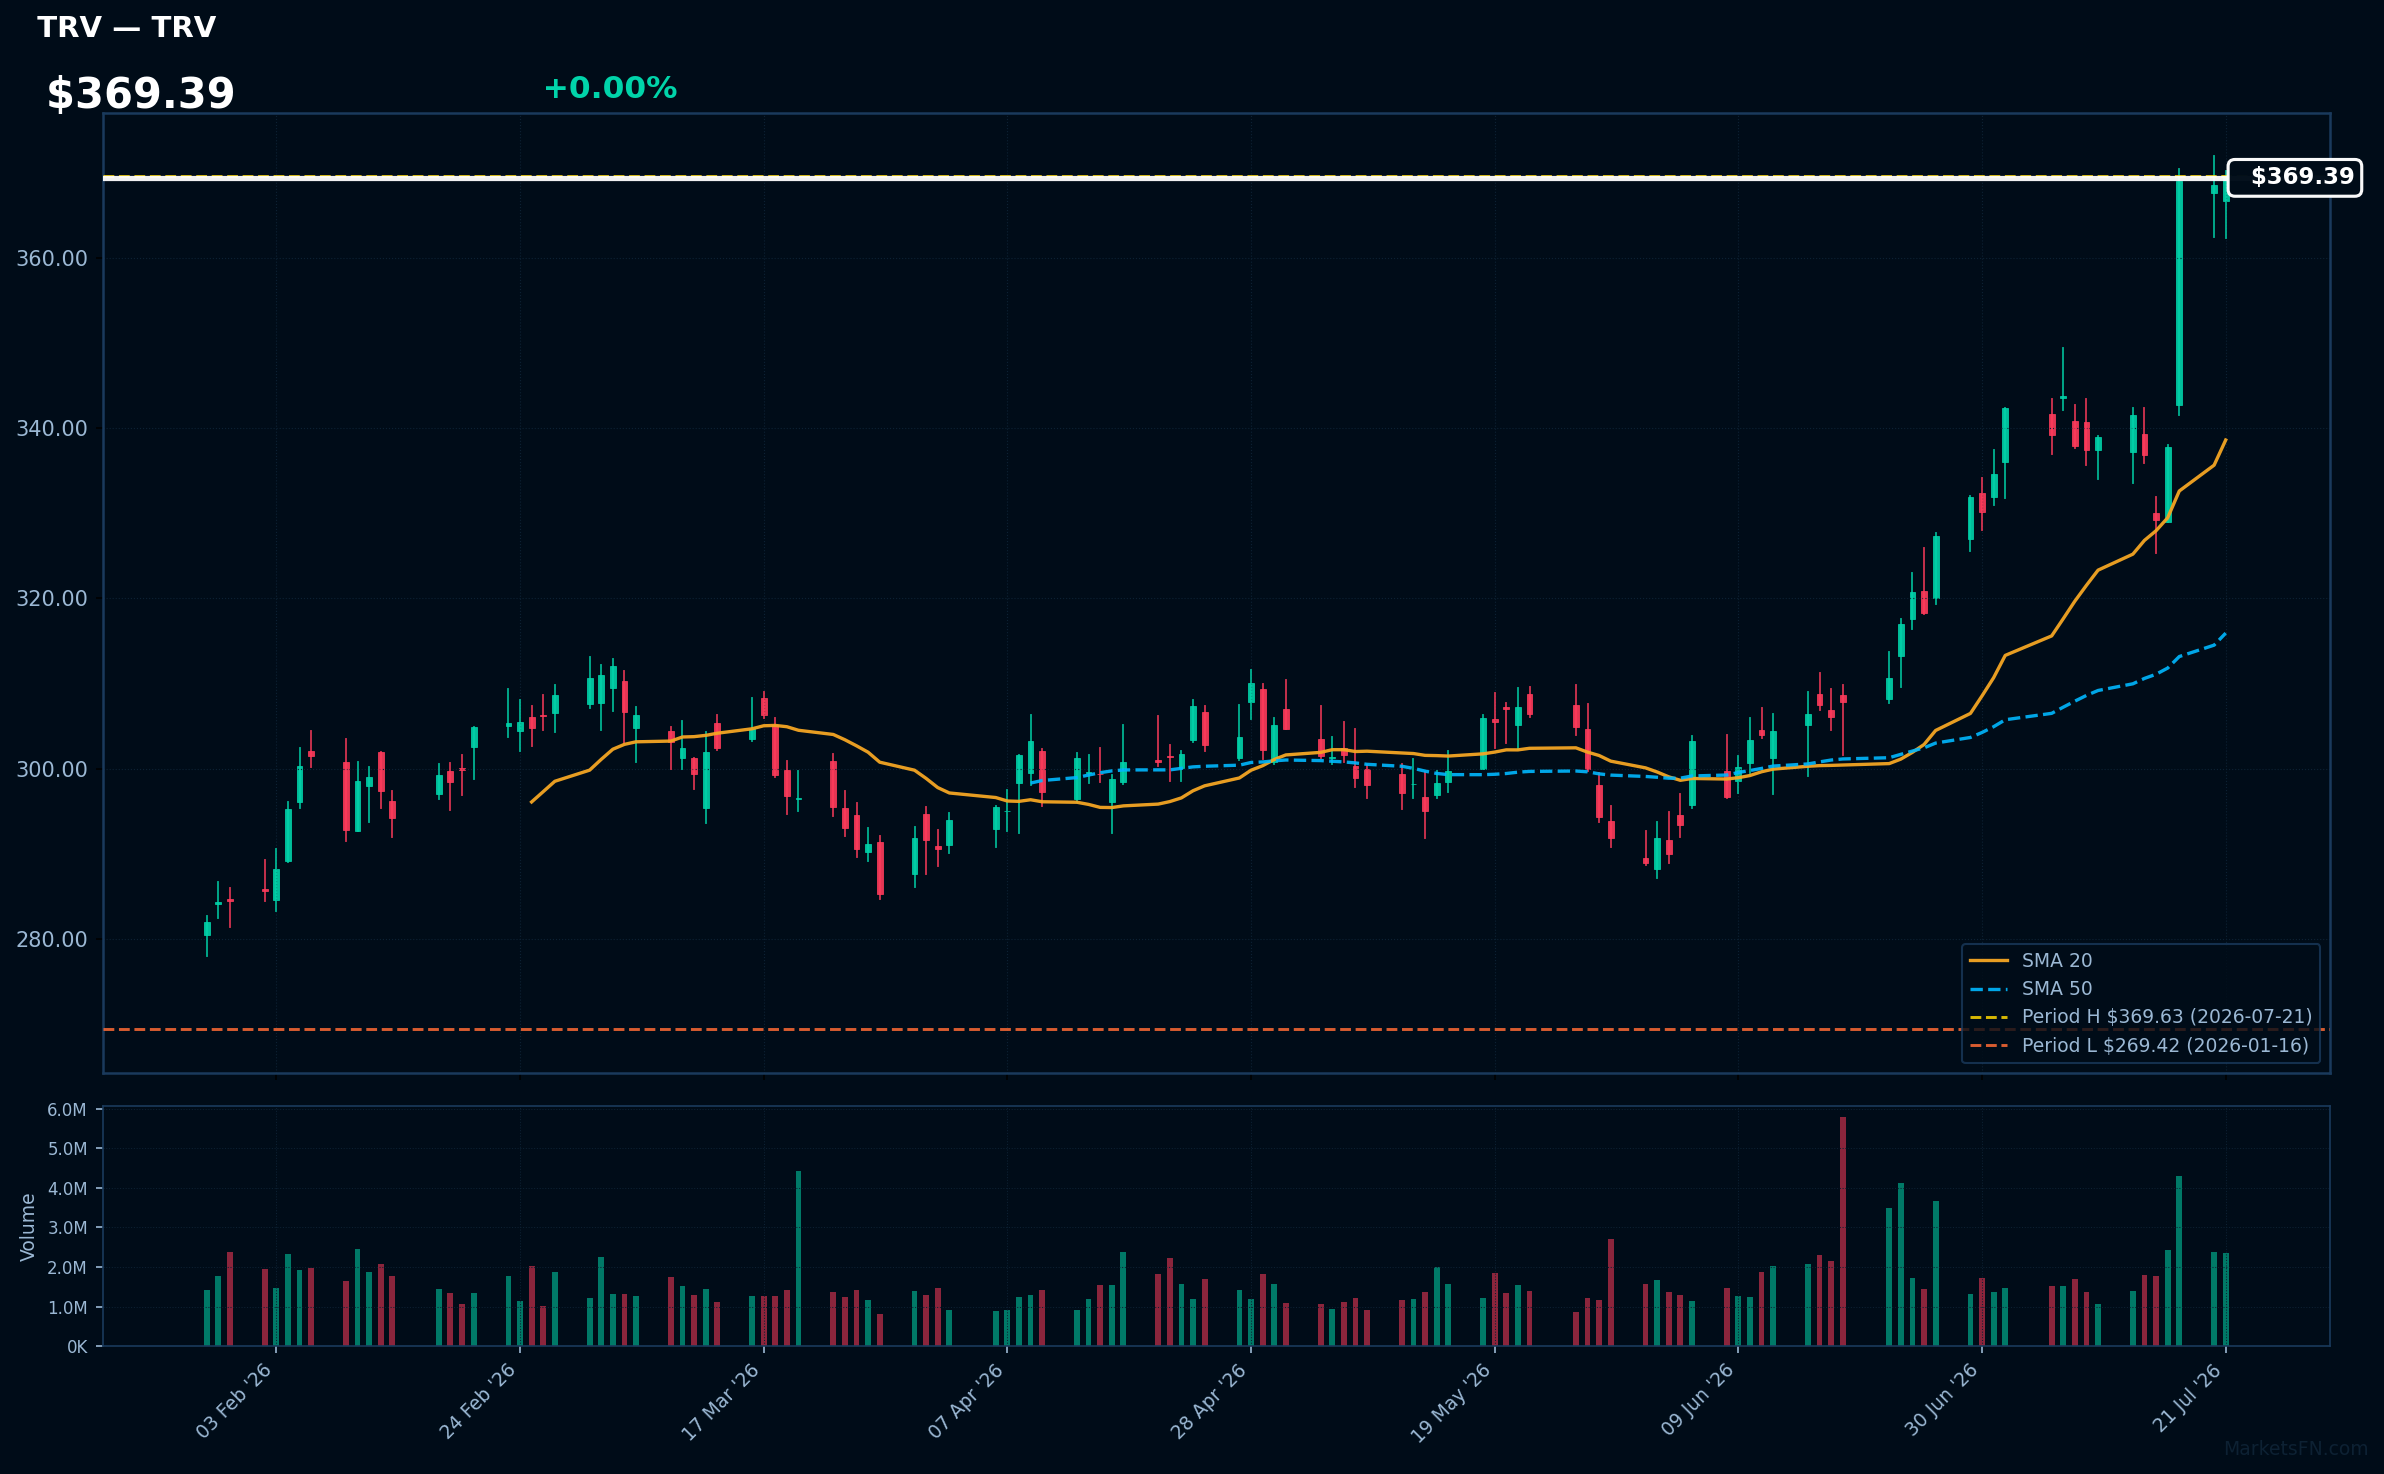This screenshot has height=1474, width=2384.
Task: Click the 5.0M volume axis label
Action: (67, 1149)
